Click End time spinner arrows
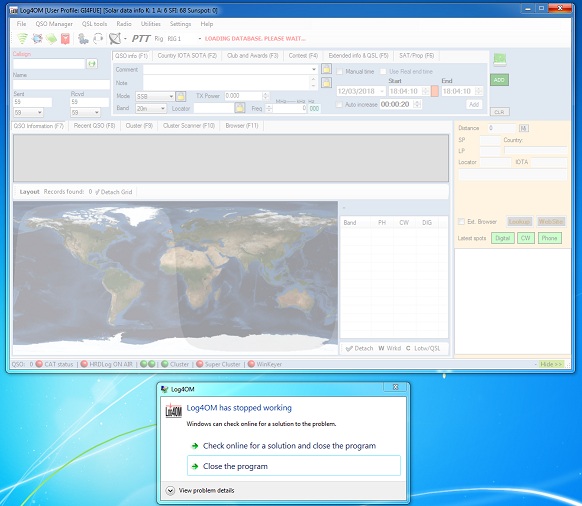Viewport: 582px width, 506px height. point(479,91)
